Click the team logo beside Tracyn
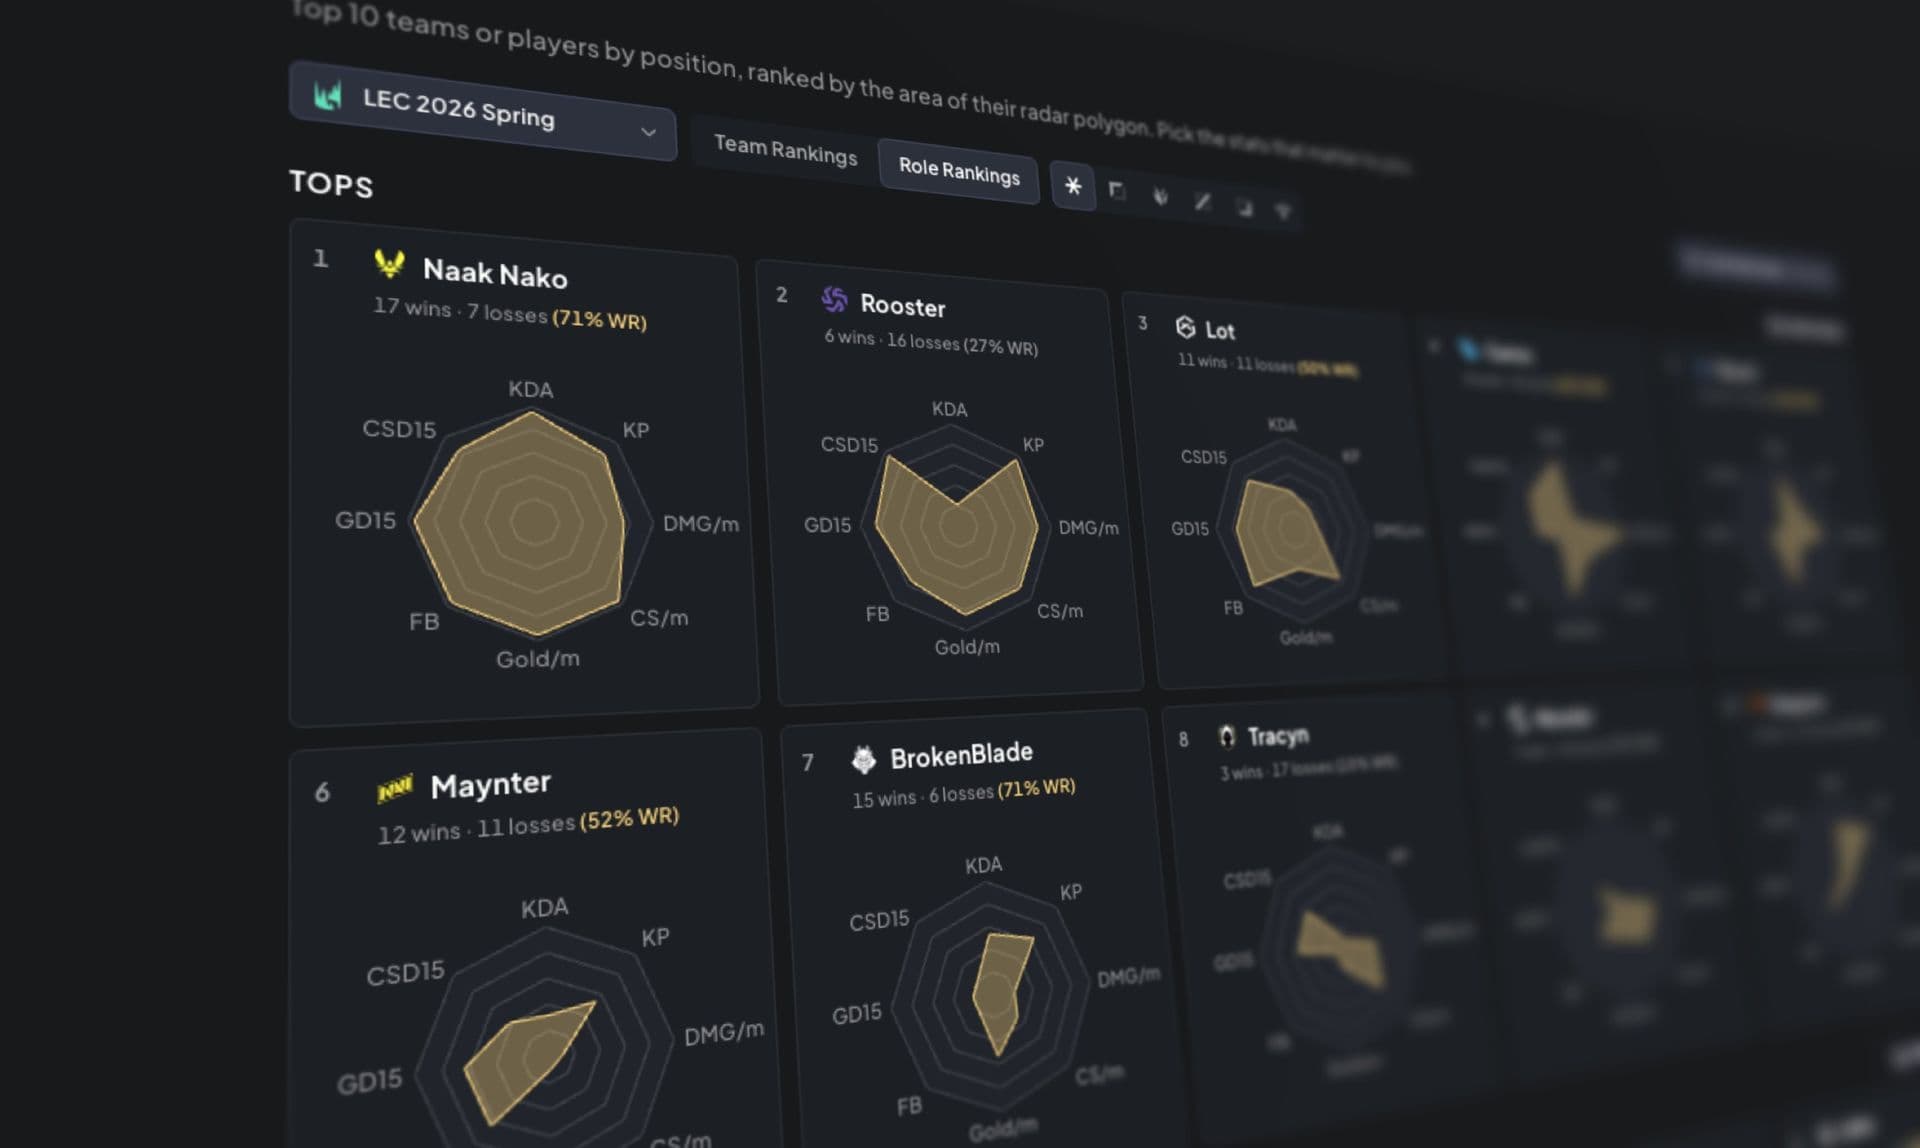Screen dimensions: 1920x1148 click(x=1226, y=737)
